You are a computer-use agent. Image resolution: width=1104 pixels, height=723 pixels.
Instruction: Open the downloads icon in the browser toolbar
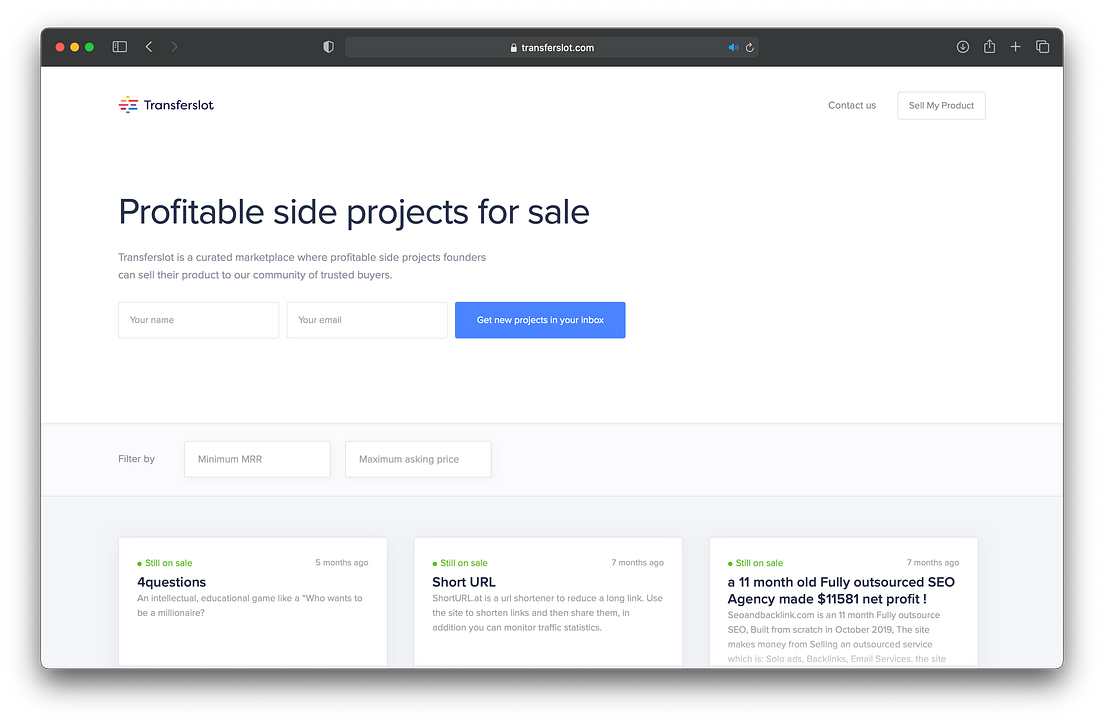(962, 46)
